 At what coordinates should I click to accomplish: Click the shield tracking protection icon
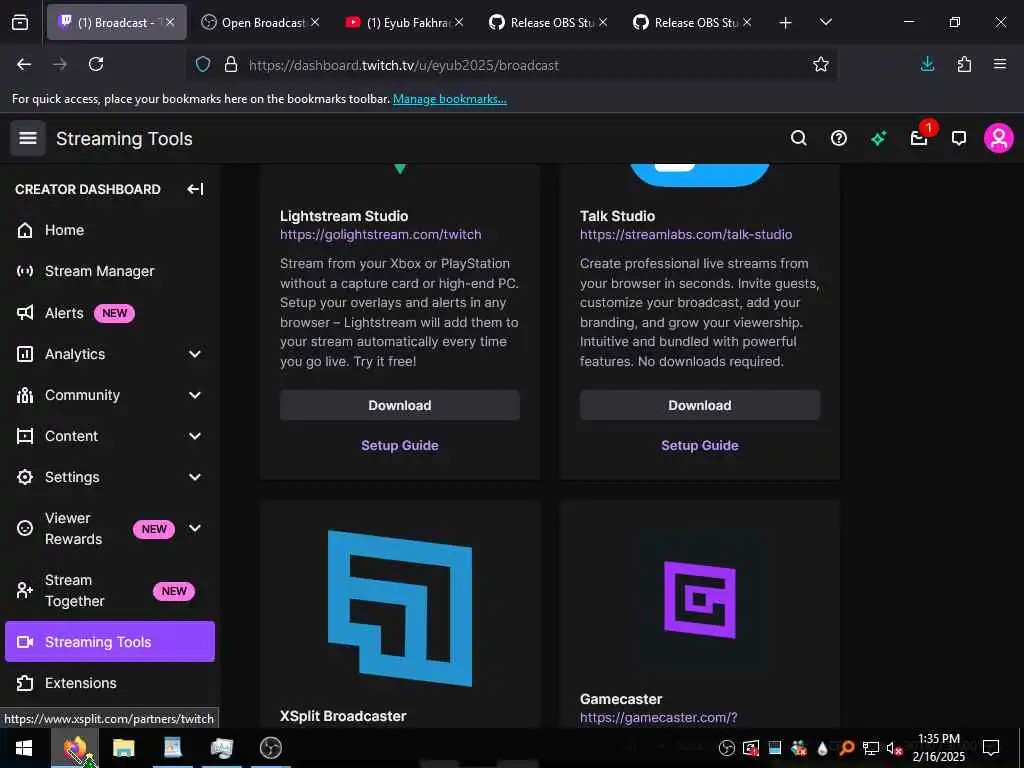click(x=203, y=64)
